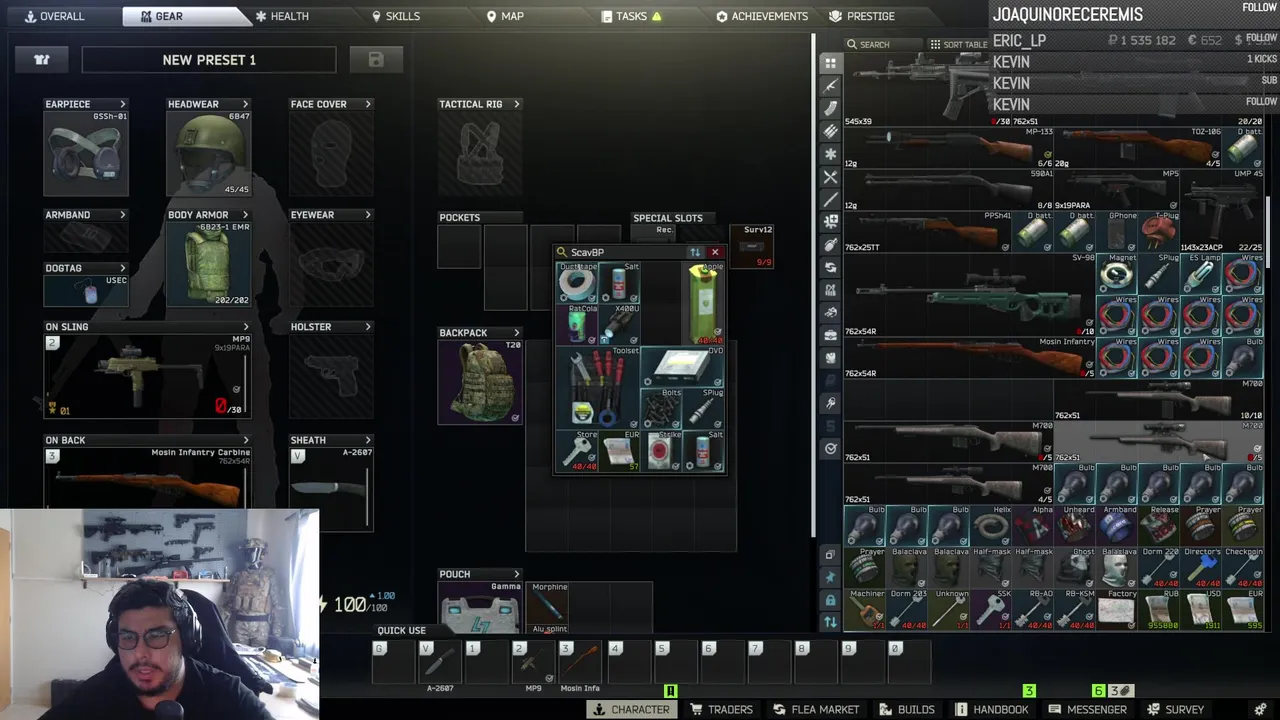1280x720 pixels.
Task: Switch to the HEALTH tab
Action: point(282,16)
